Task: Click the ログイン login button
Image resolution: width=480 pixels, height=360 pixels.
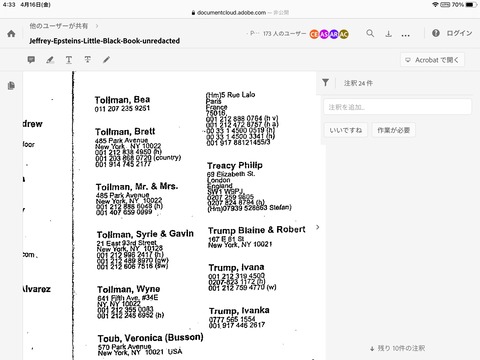Action: (x=459, y=33)
